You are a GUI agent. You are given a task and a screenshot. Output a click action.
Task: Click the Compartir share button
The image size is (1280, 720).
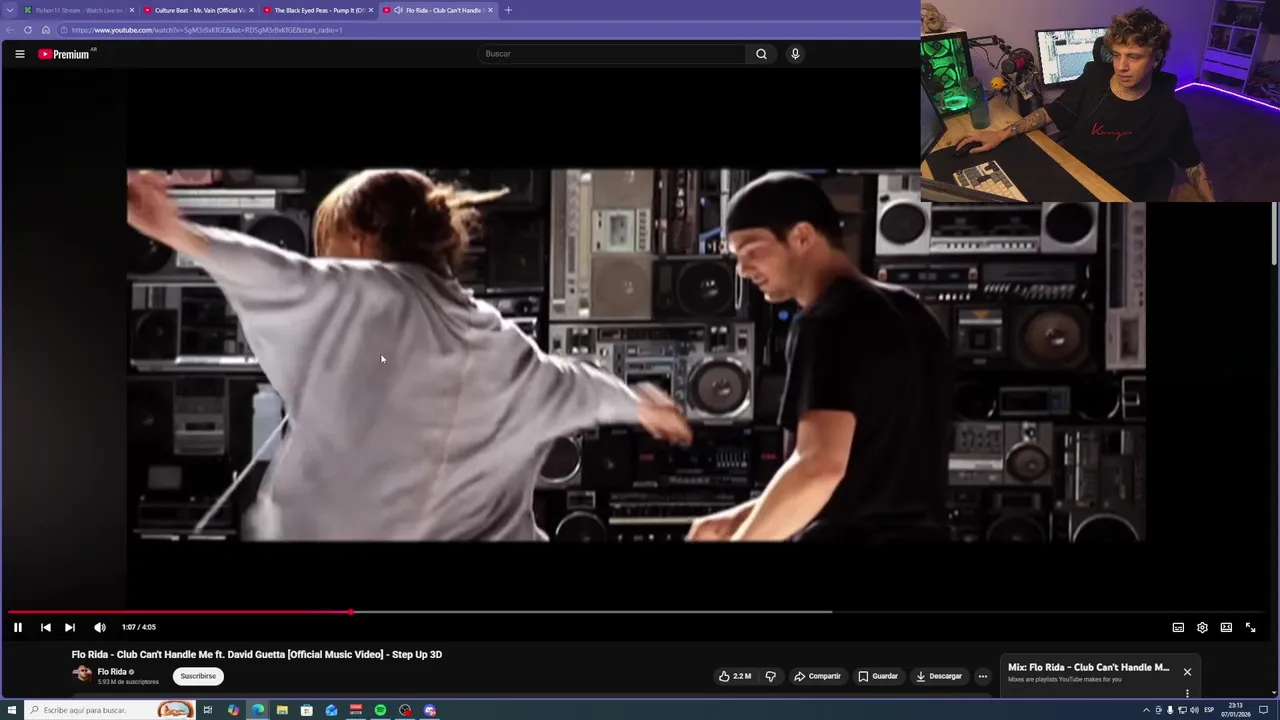click(818, 676)
